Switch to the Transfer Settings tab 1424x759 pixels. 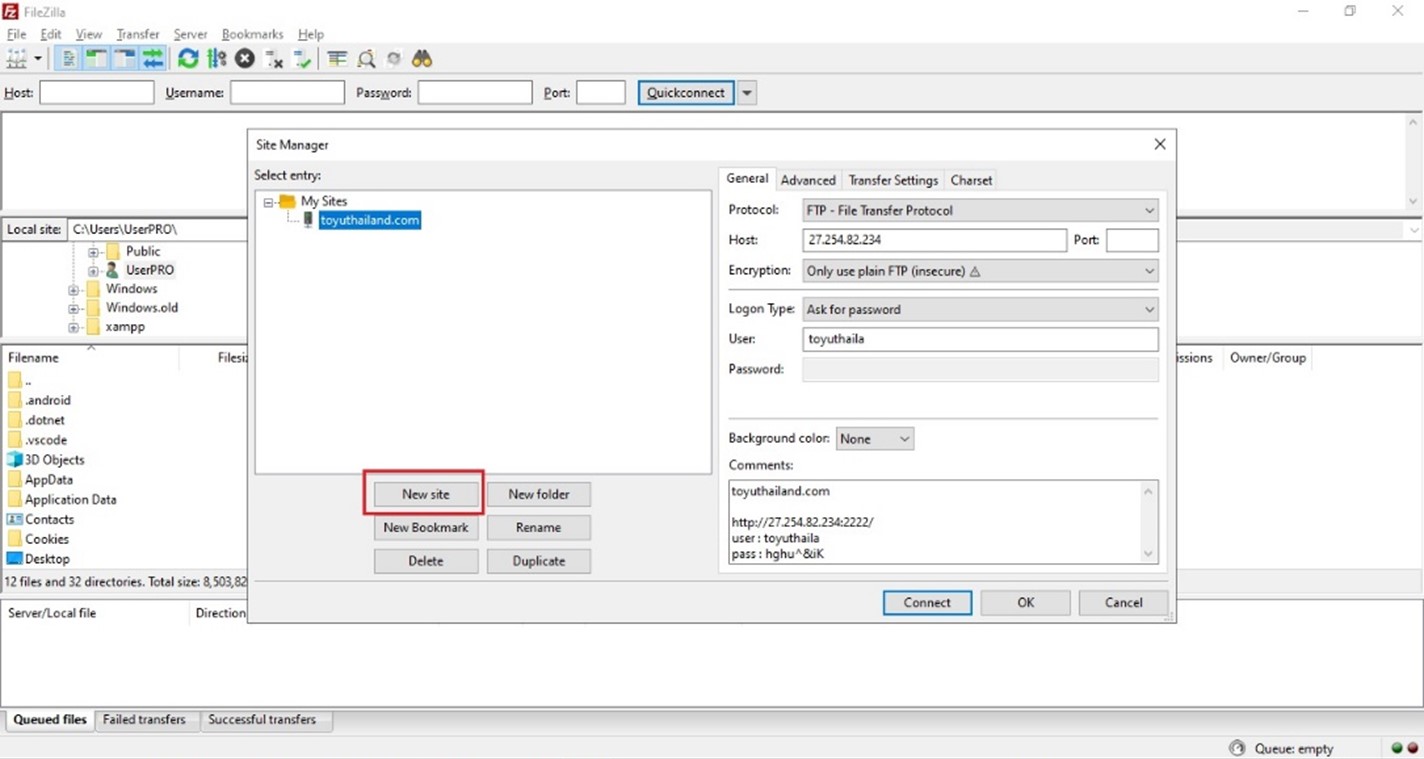893,180
